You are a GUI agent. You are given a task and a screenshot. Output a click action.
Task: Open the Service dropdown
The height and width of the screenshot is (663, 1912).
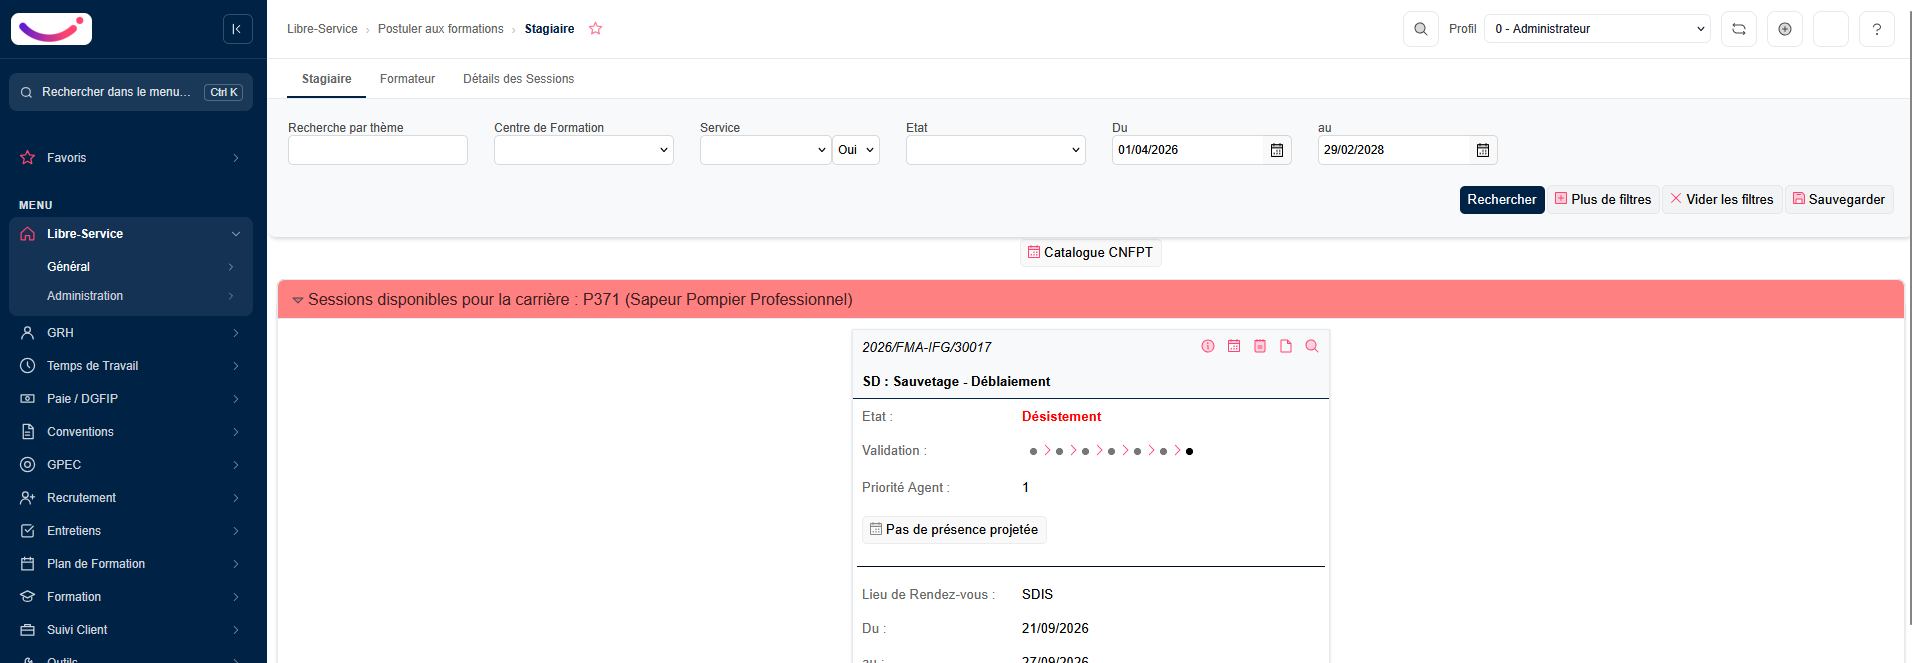point(766,150)
